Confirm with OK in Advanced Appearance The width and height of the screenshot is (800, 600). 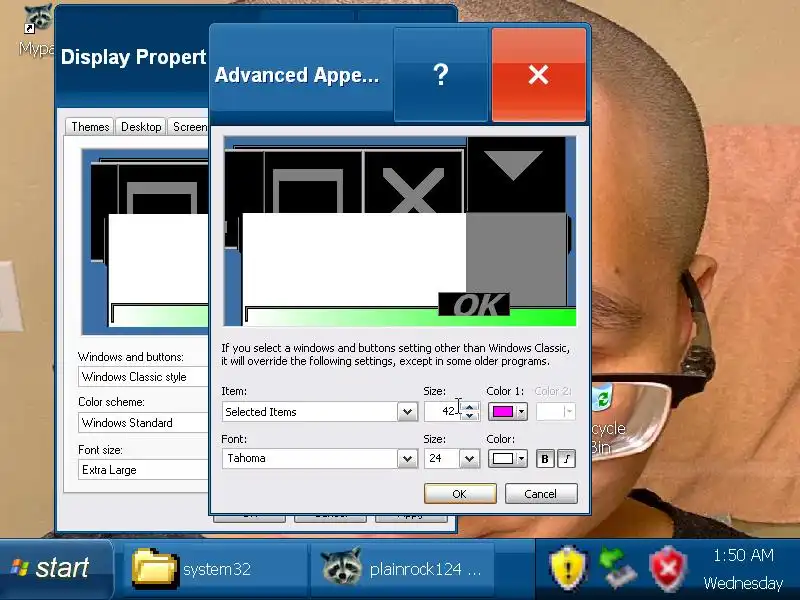pyautogui.click(x=460, y=494)
